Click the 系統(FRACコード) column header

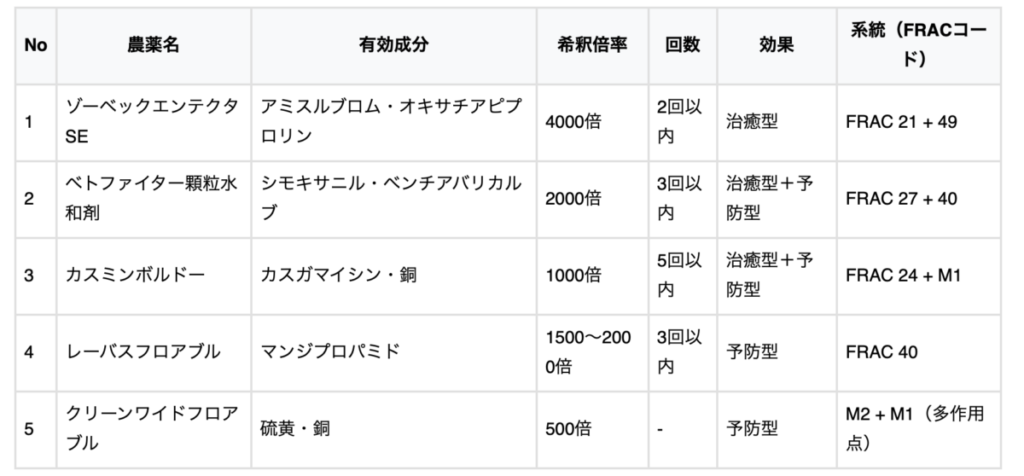click(919, 46)
